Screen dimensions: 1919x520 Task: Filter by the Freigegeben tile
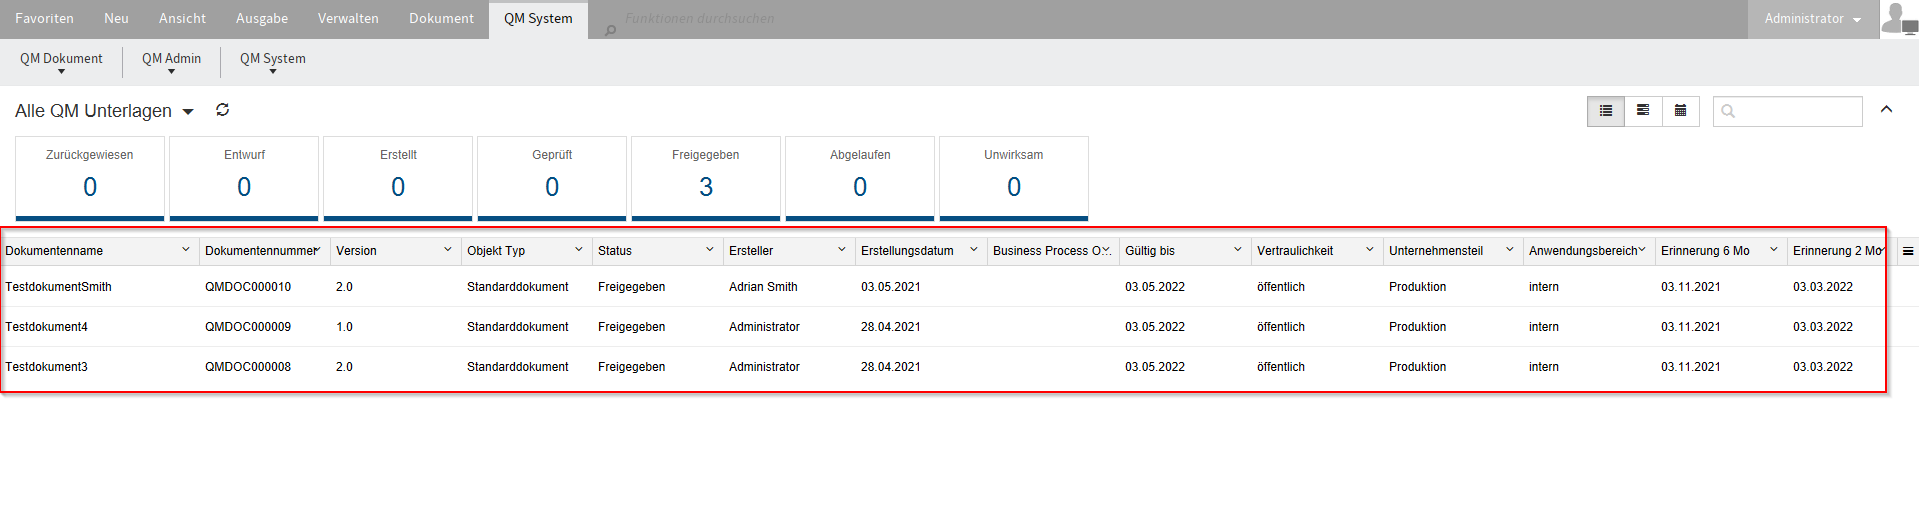(x=705, y=177)
